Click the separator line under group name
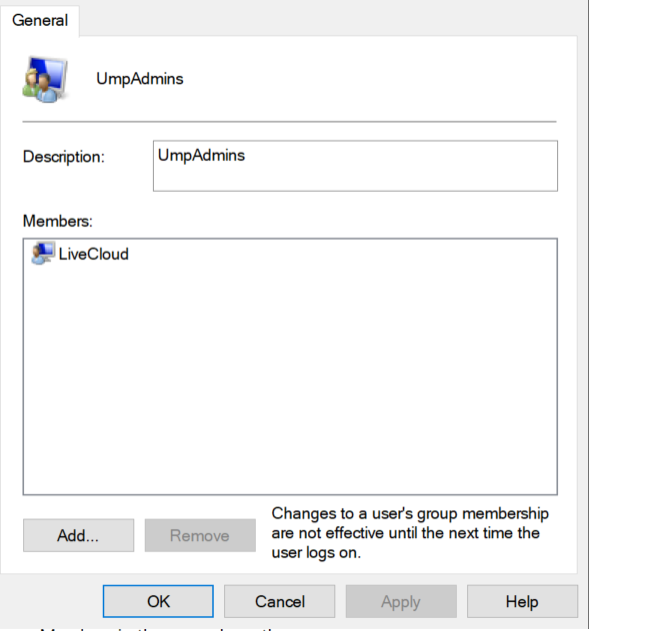The width and height of the screenshot is (671, 631). (290, 121)
